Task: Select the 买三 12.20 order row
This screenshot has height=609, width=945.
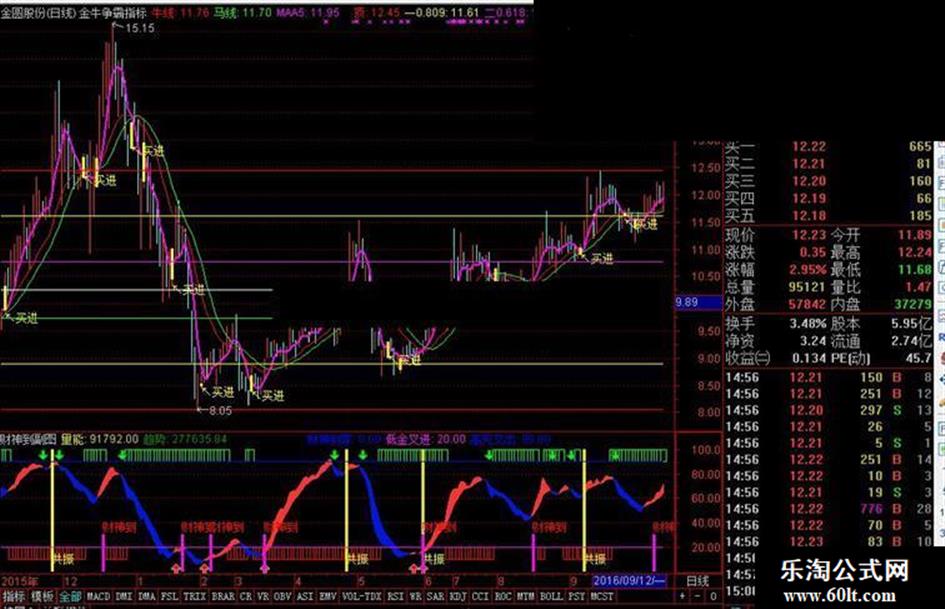Action: click(x=828, y=181)
